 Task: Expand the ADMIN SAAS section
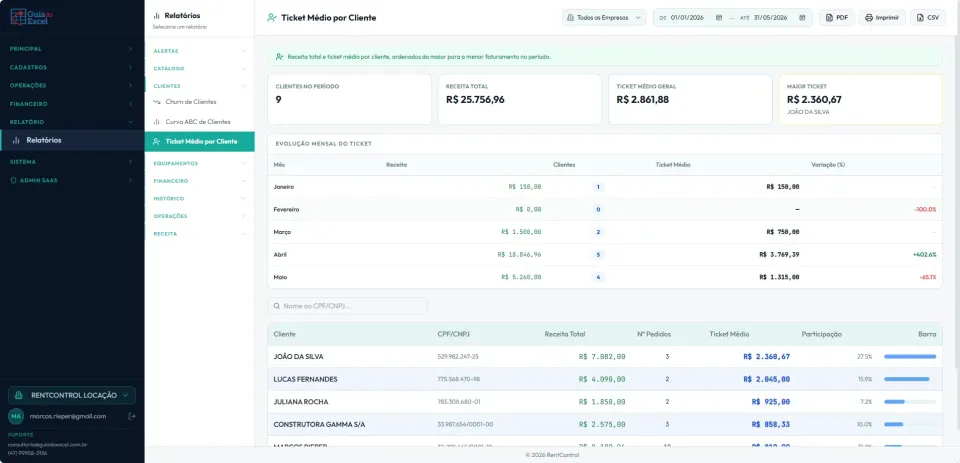pos(72,181)
